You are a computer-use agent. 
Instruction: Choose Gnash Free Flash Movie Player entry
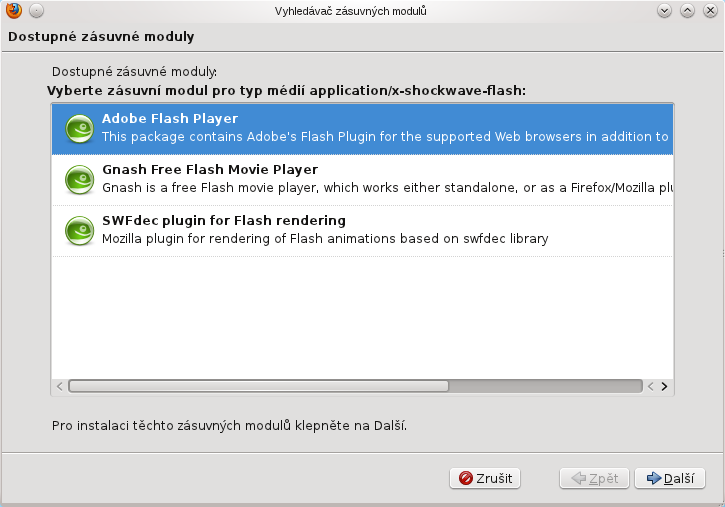coord(210,170)
